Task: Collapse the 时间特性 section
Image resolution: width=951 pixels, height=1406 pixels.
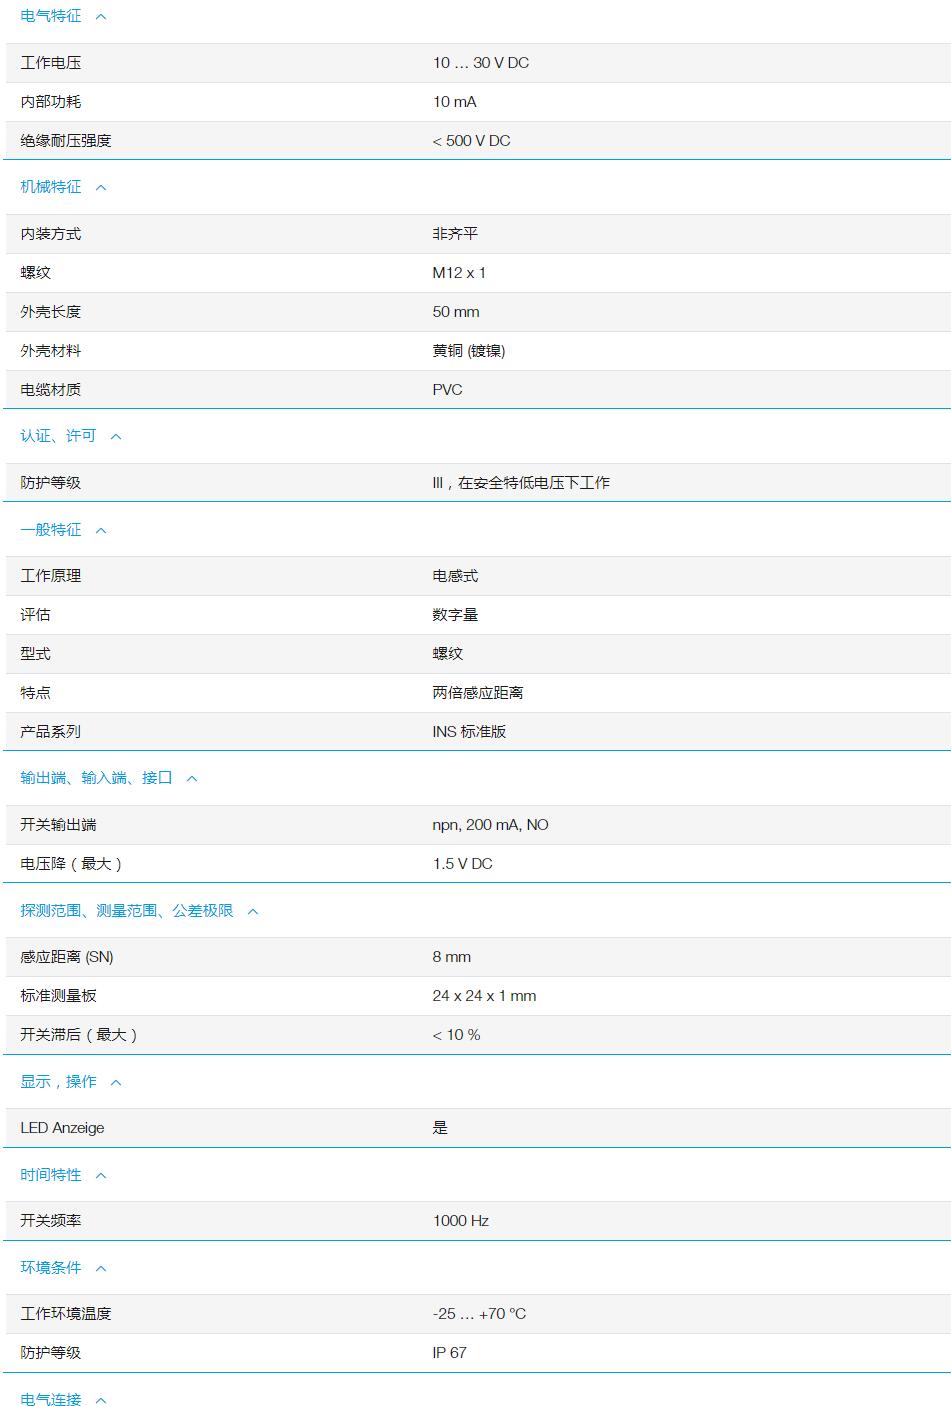Action: 101,1175
